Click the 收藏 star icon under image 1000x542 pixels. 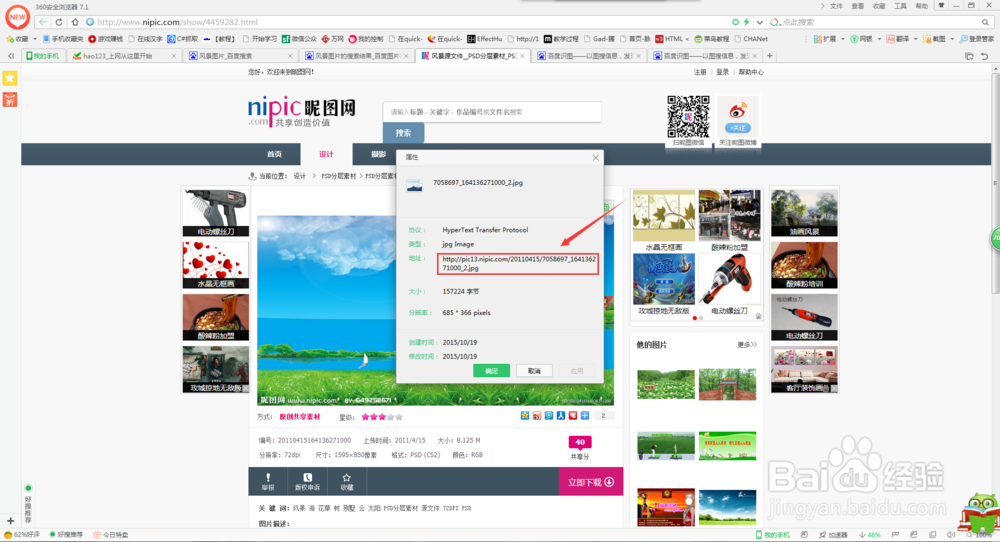346,481
